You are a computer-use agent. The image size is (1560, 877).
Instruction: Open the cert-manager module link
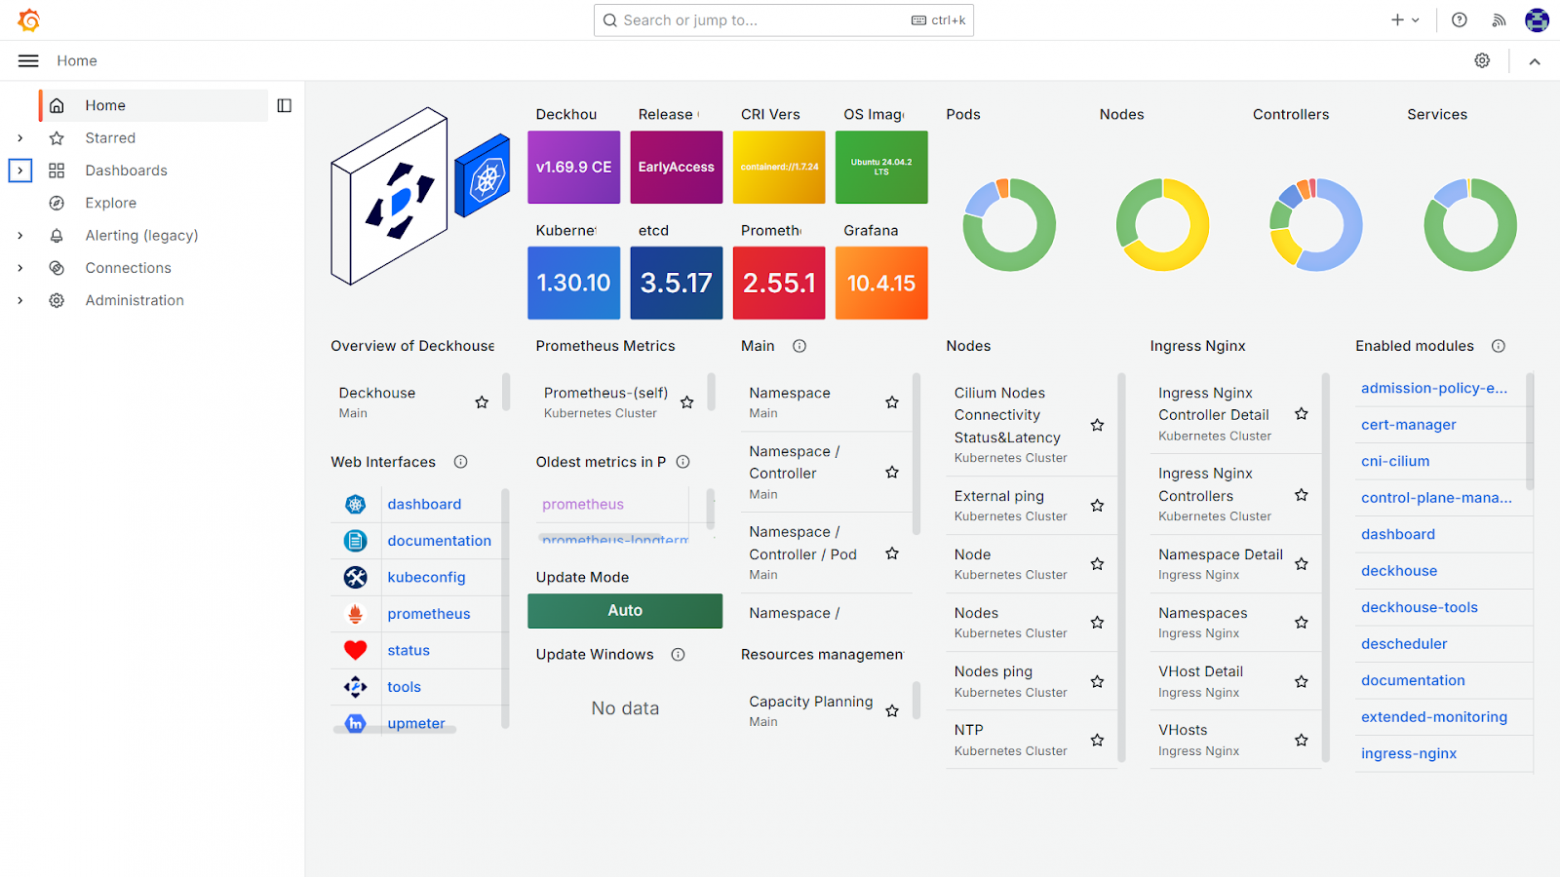(1408, 424)
